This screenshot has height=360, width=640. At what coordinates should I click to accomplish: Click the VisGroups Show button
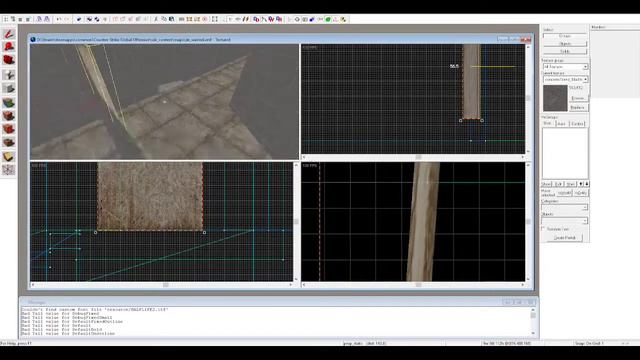[547, 184]
